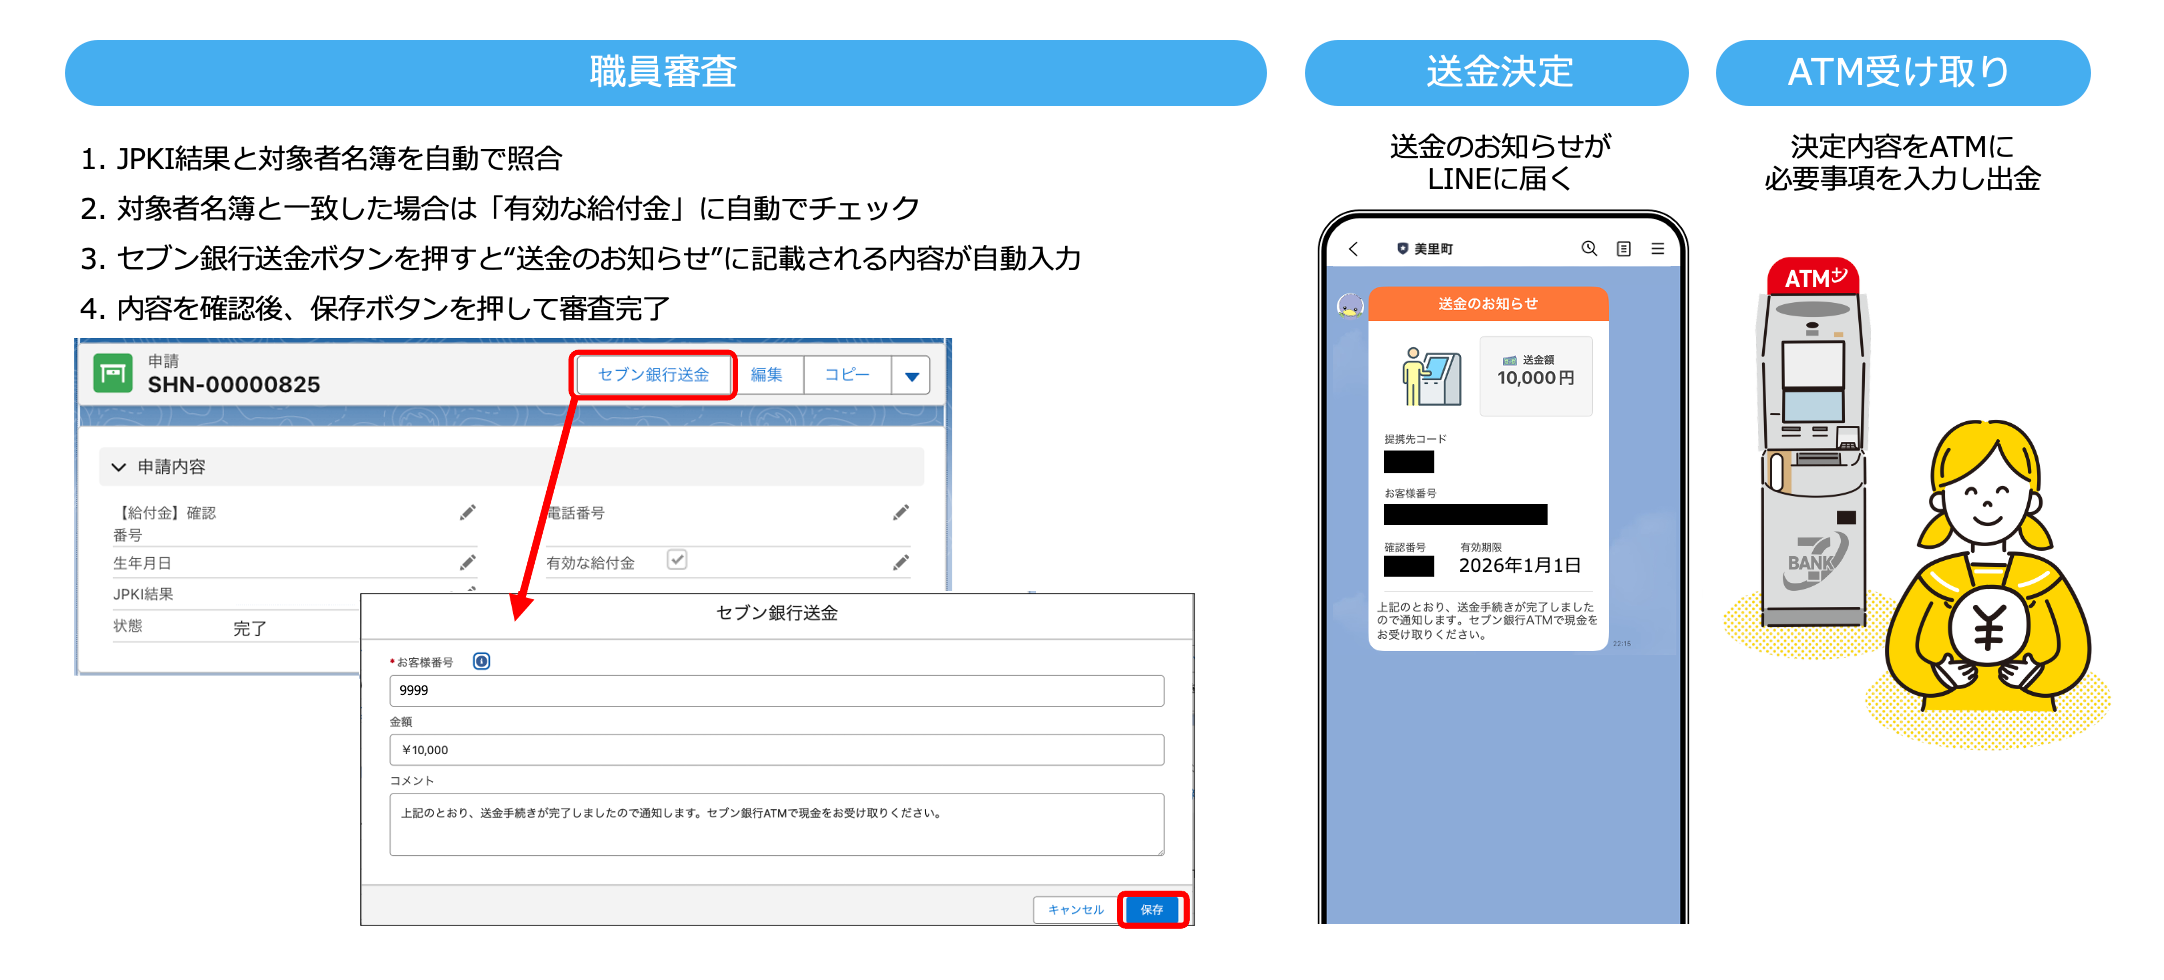Click the 有効期限 date 2026年1月1日
The width and height of the screenshot is (2164, 980).
(x=1520, y=566)
